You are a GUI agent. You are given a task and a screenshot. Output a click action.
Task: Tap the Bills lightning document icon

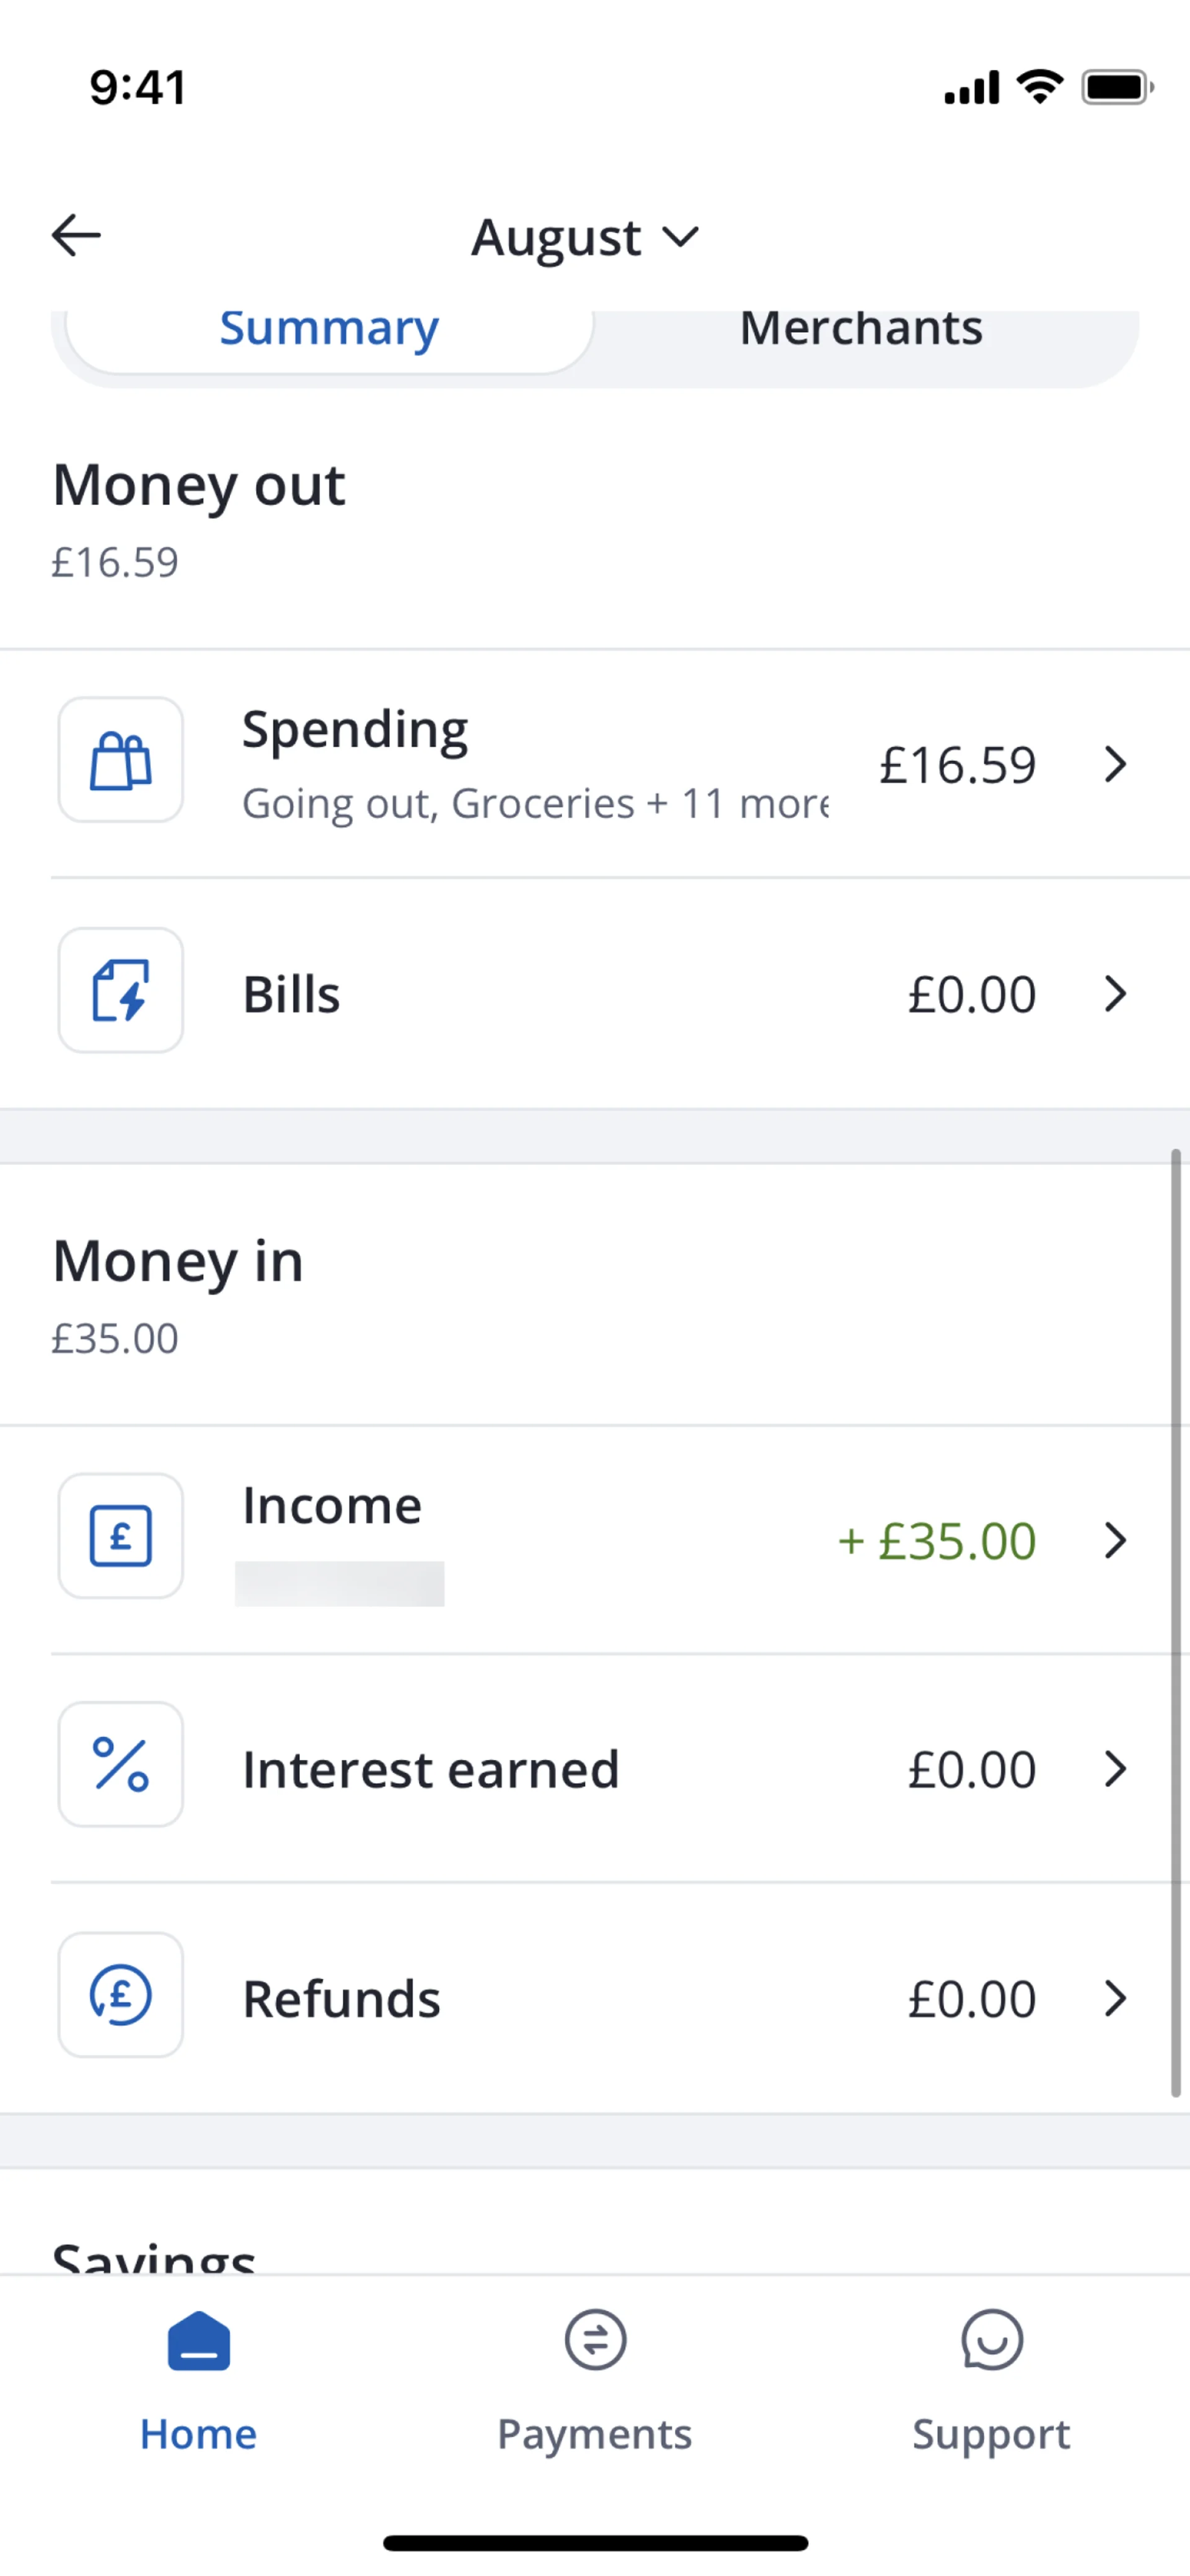point(121,991)
